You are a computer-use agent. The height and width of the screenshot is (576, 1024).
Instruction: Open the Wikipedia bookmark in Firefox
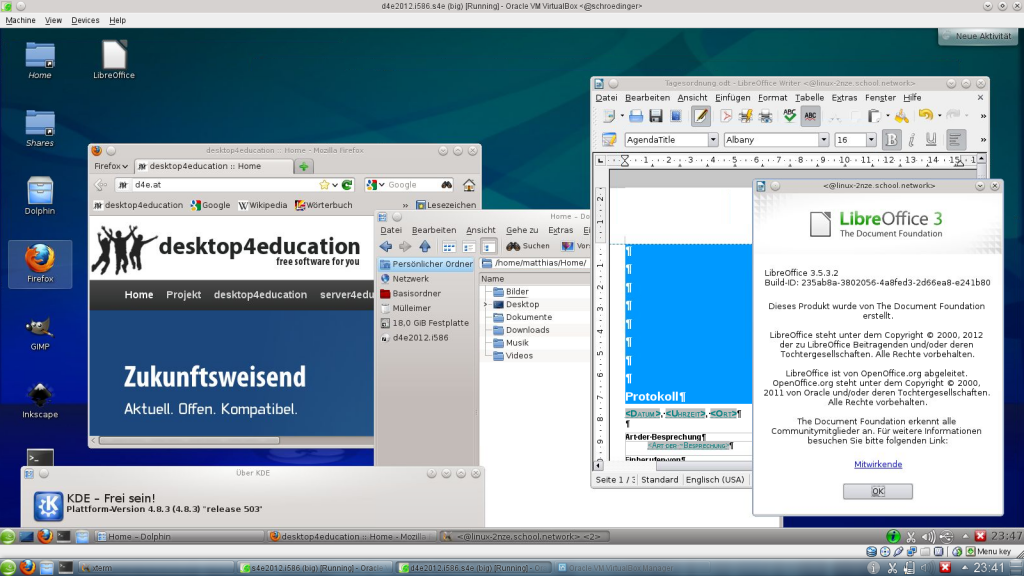[x=263, y=205]
